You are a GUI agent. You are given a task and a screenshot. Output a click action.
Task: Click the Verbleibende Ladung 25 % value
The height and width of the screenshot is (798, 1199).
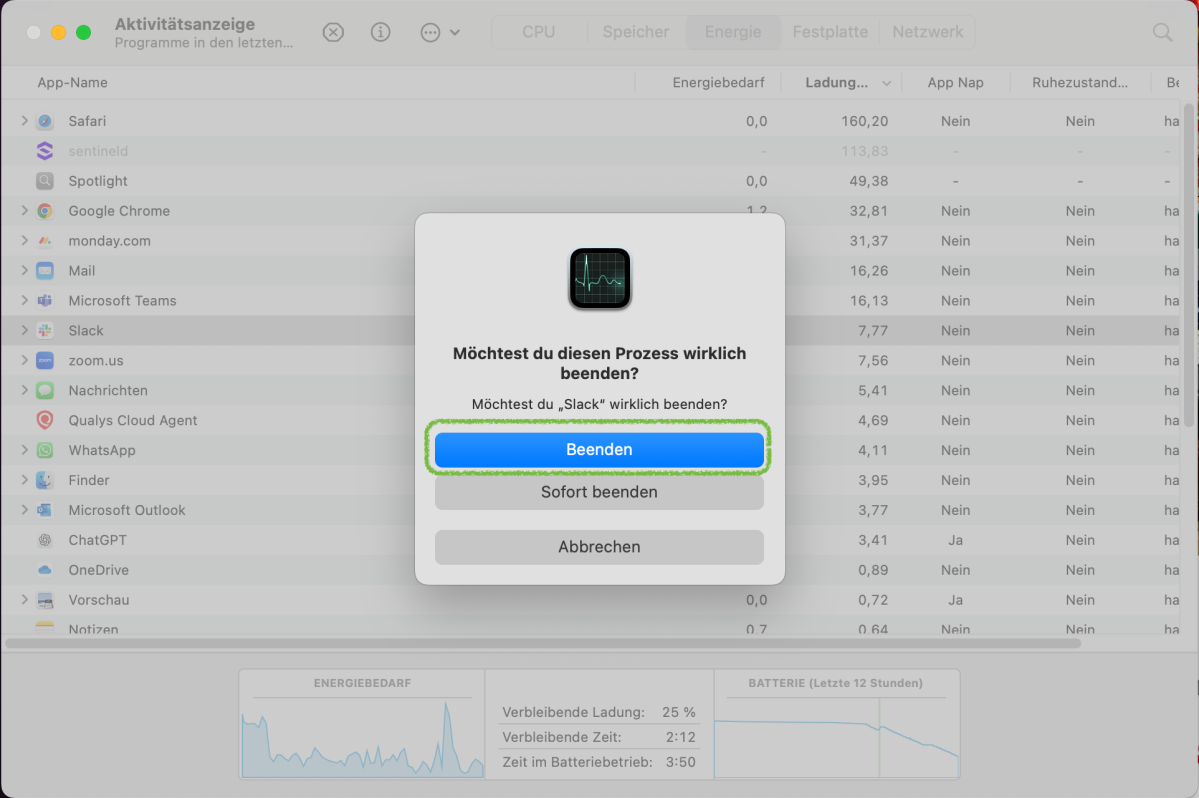679,712
